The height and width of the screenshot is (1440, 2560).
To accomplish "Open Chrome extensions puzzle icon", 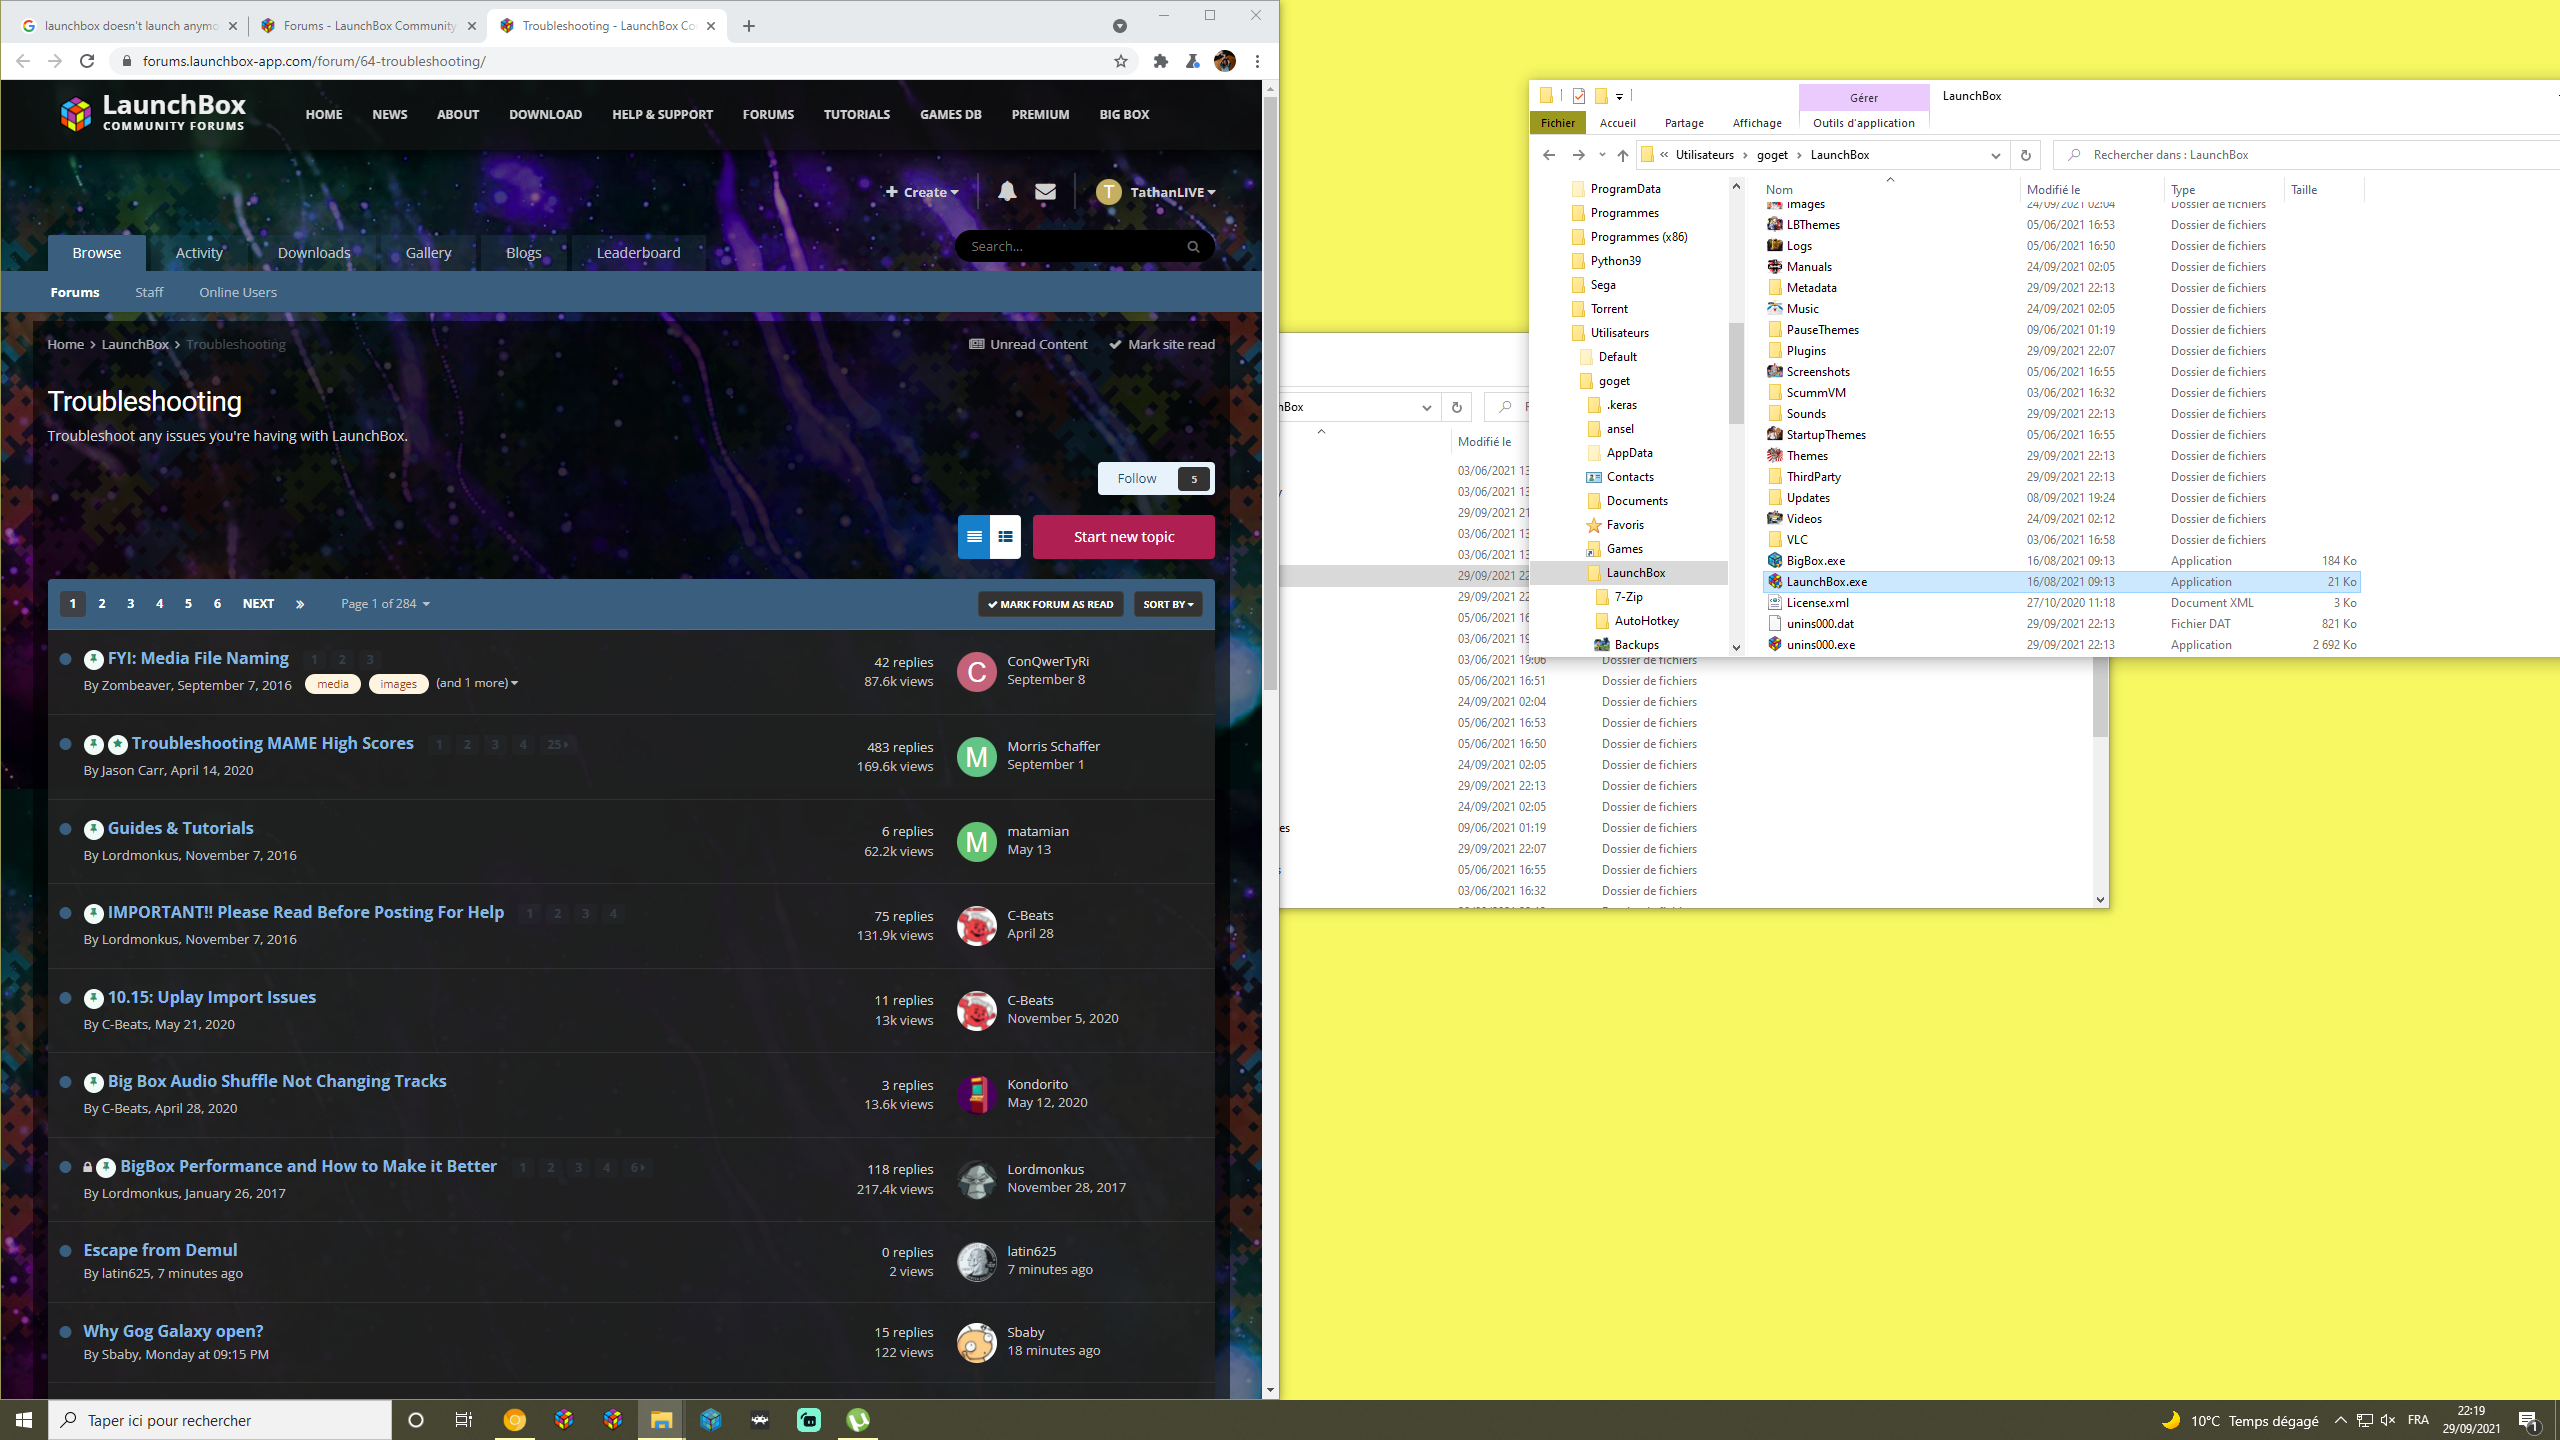I will coord(1160,61).
